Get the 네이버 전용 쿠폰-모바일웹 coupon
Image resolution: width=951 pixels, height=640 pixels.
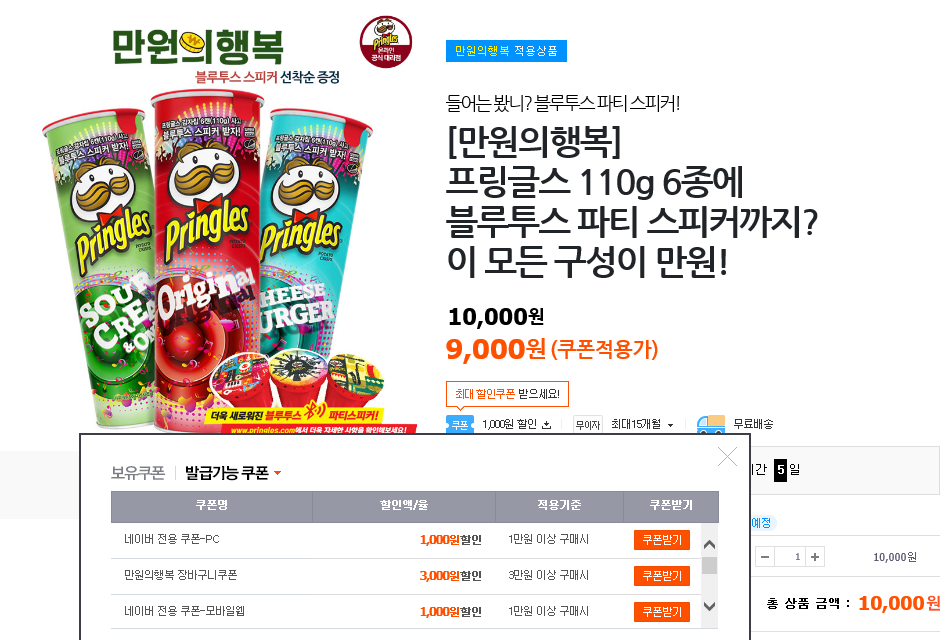coord(662,611)
